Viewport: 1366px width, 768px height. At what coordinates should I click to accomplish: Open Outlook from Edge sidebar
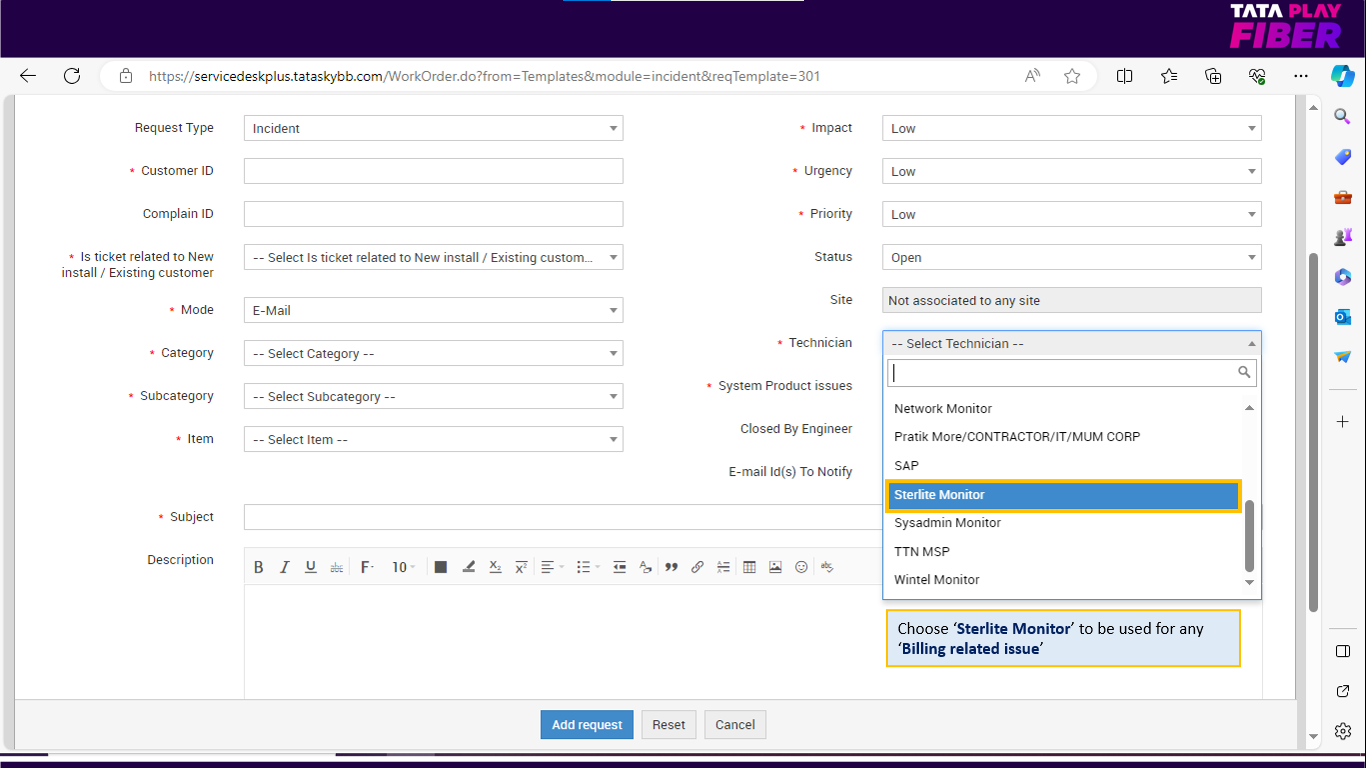tap(1343, 317)
